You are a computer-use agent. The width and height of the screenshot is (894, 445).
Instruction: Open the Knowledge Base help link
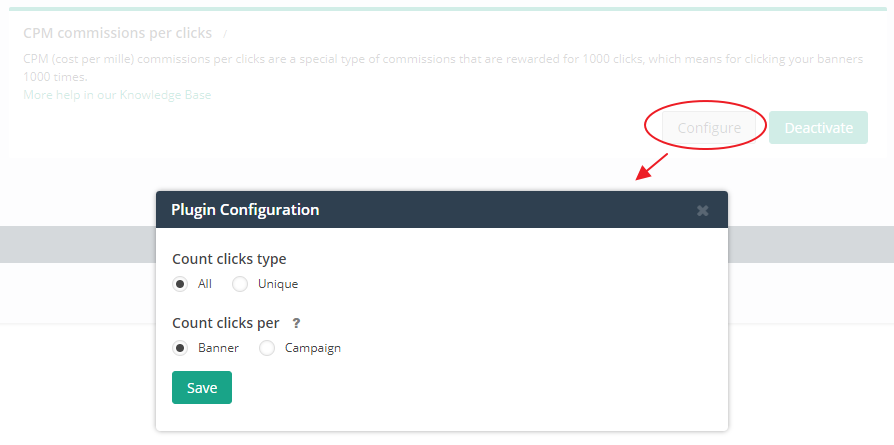click(x=117, y=95)
